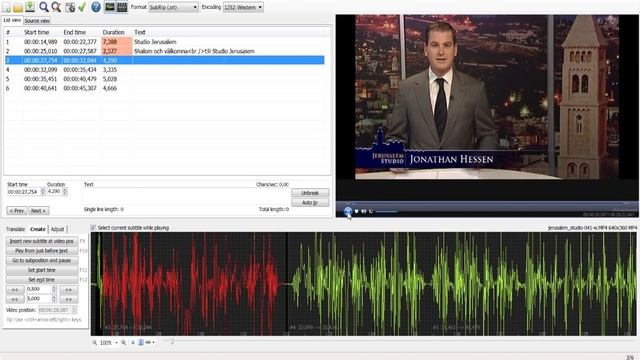Select subtitle row 'Studio Jerusalem'
This screenshot has width=640, height=360.
pos(164,42)
